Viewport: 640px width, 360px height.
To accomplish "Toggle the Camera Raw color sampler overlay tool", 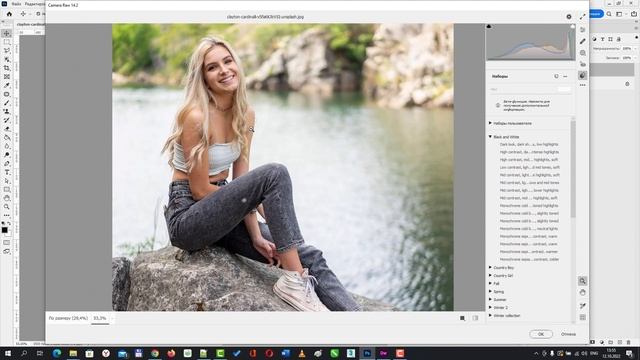I will (582, 306).
